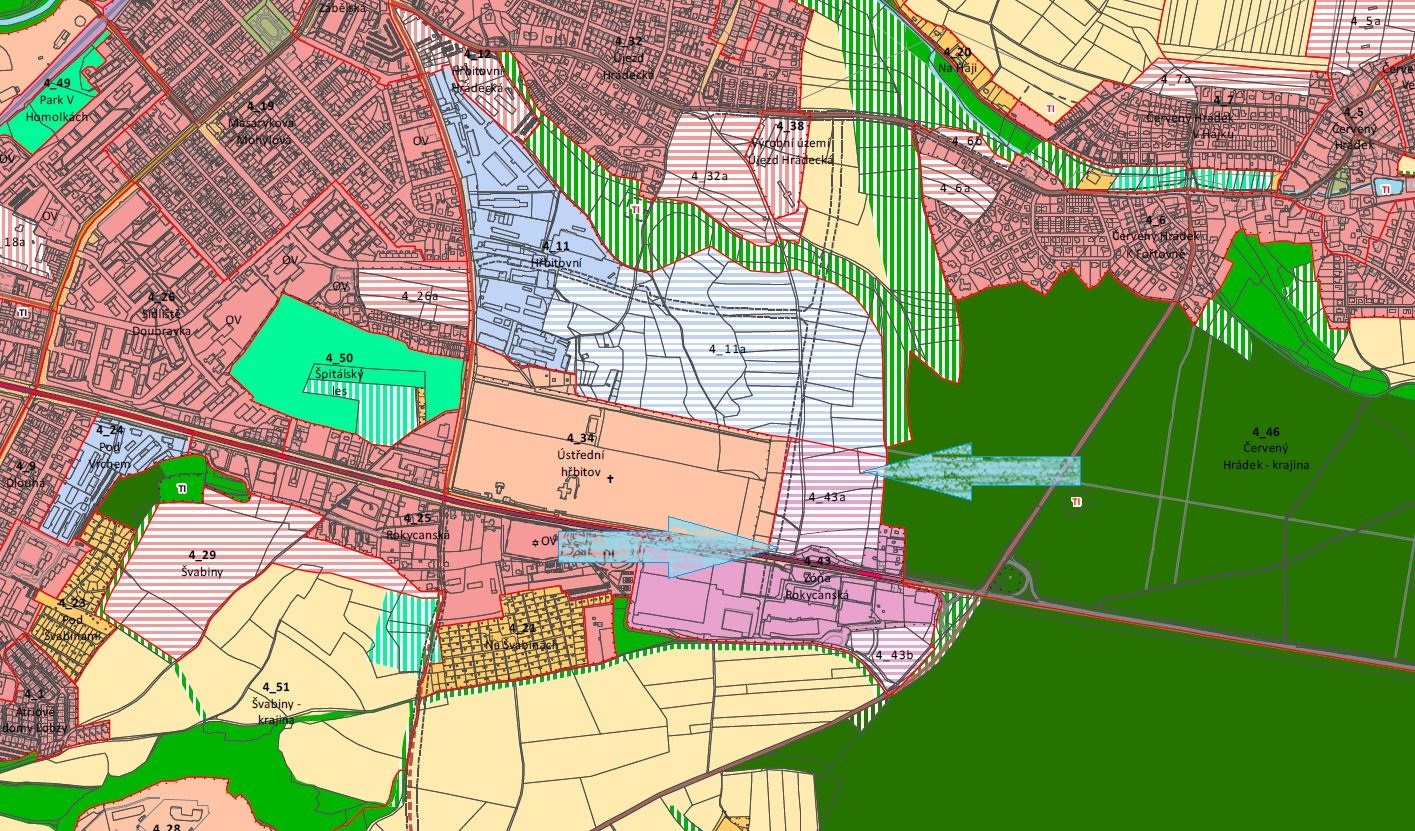Click the 4_26a zone label

pos(420,296)
